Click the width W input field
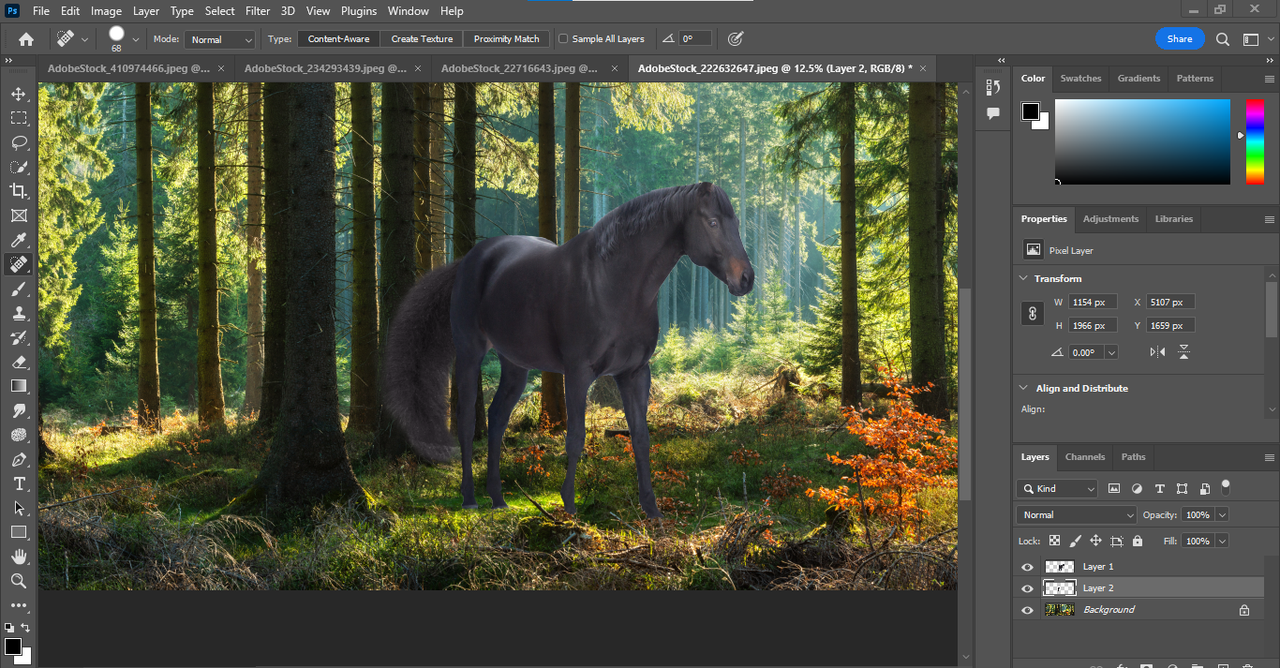The width and height of the screenshot is (1280, 668). click(1093, 302)
